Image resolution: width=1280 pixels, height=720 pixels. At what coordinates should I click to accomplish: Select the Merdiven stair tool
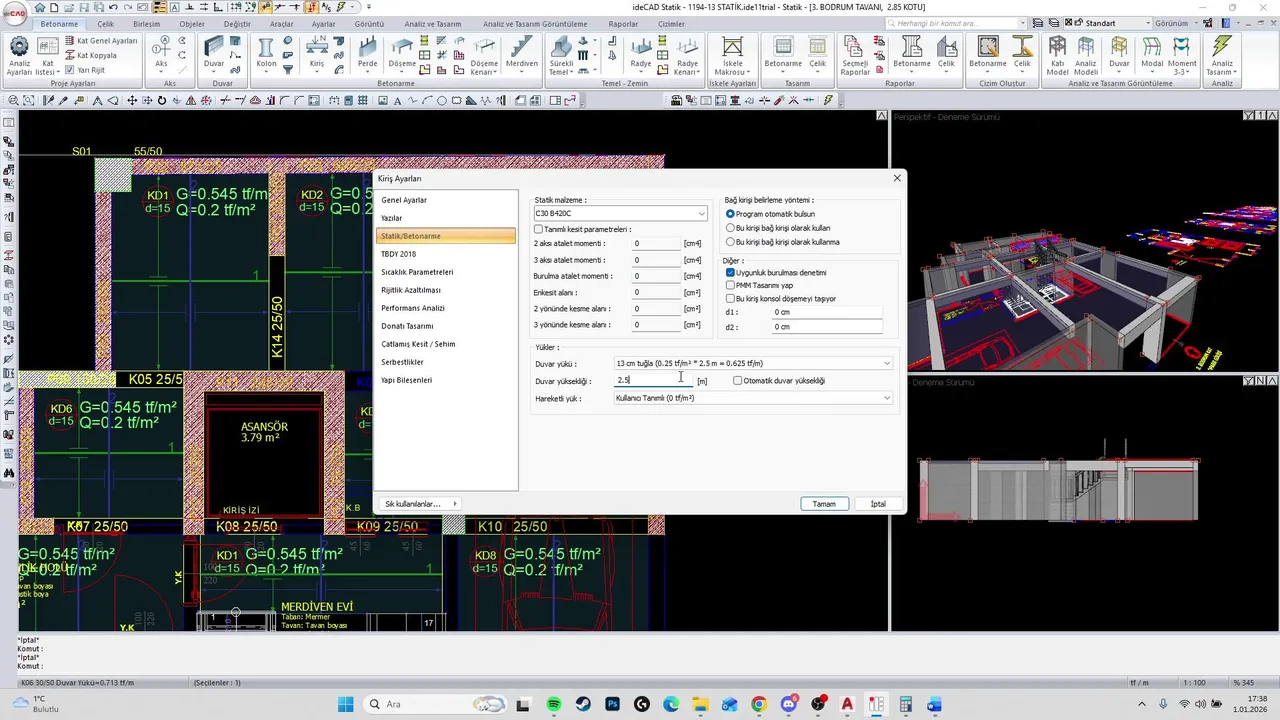point(521,54)
